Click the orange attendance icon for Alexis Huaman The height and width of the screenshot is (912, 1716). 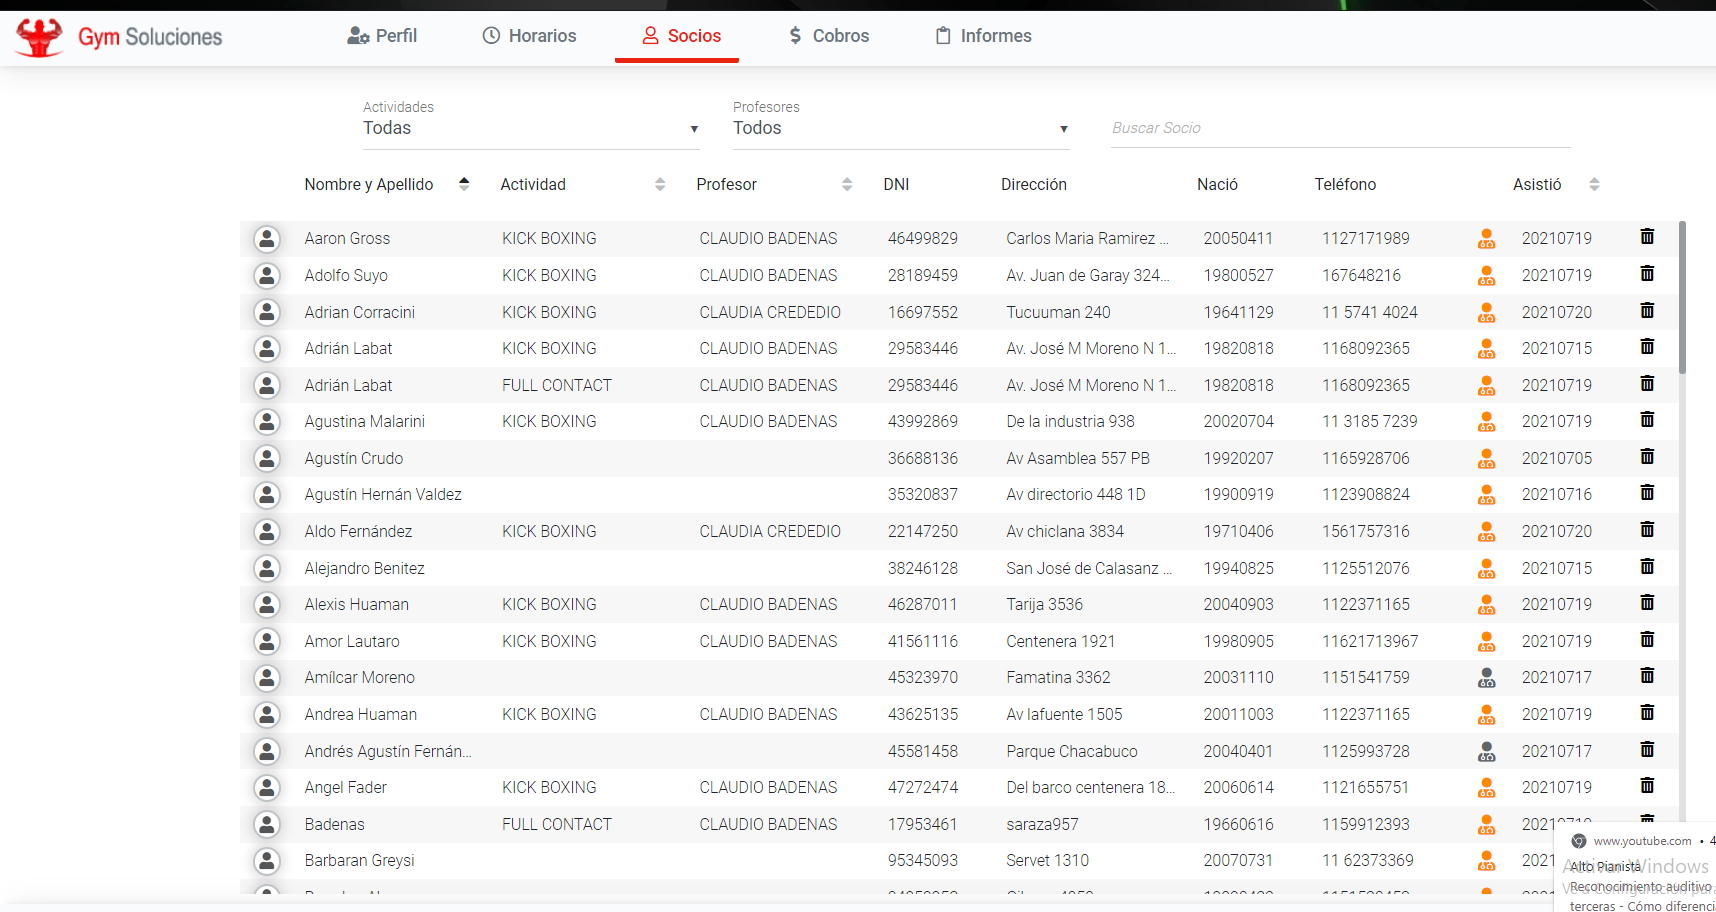coord(1487,605)
